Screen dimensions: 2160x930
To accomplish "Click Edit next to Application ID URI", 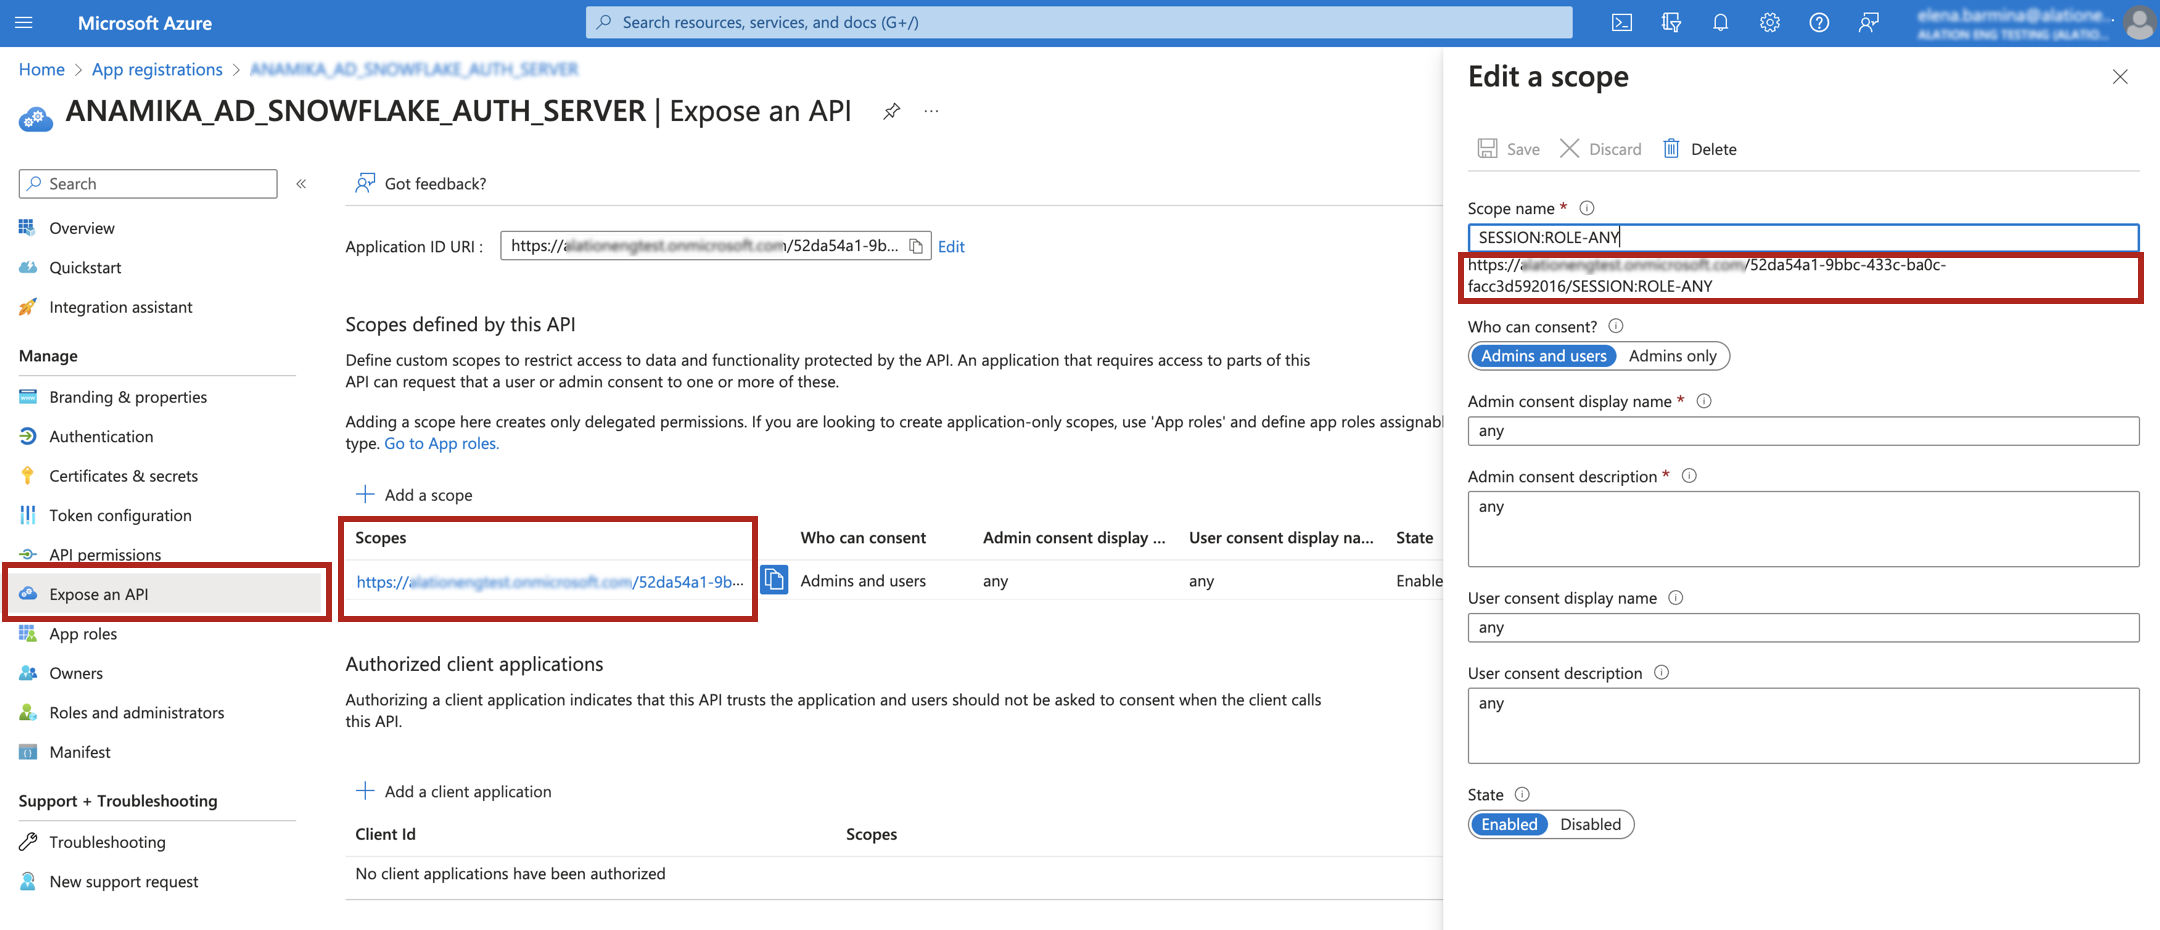I will pyautogui.click(x=951, y=246).
